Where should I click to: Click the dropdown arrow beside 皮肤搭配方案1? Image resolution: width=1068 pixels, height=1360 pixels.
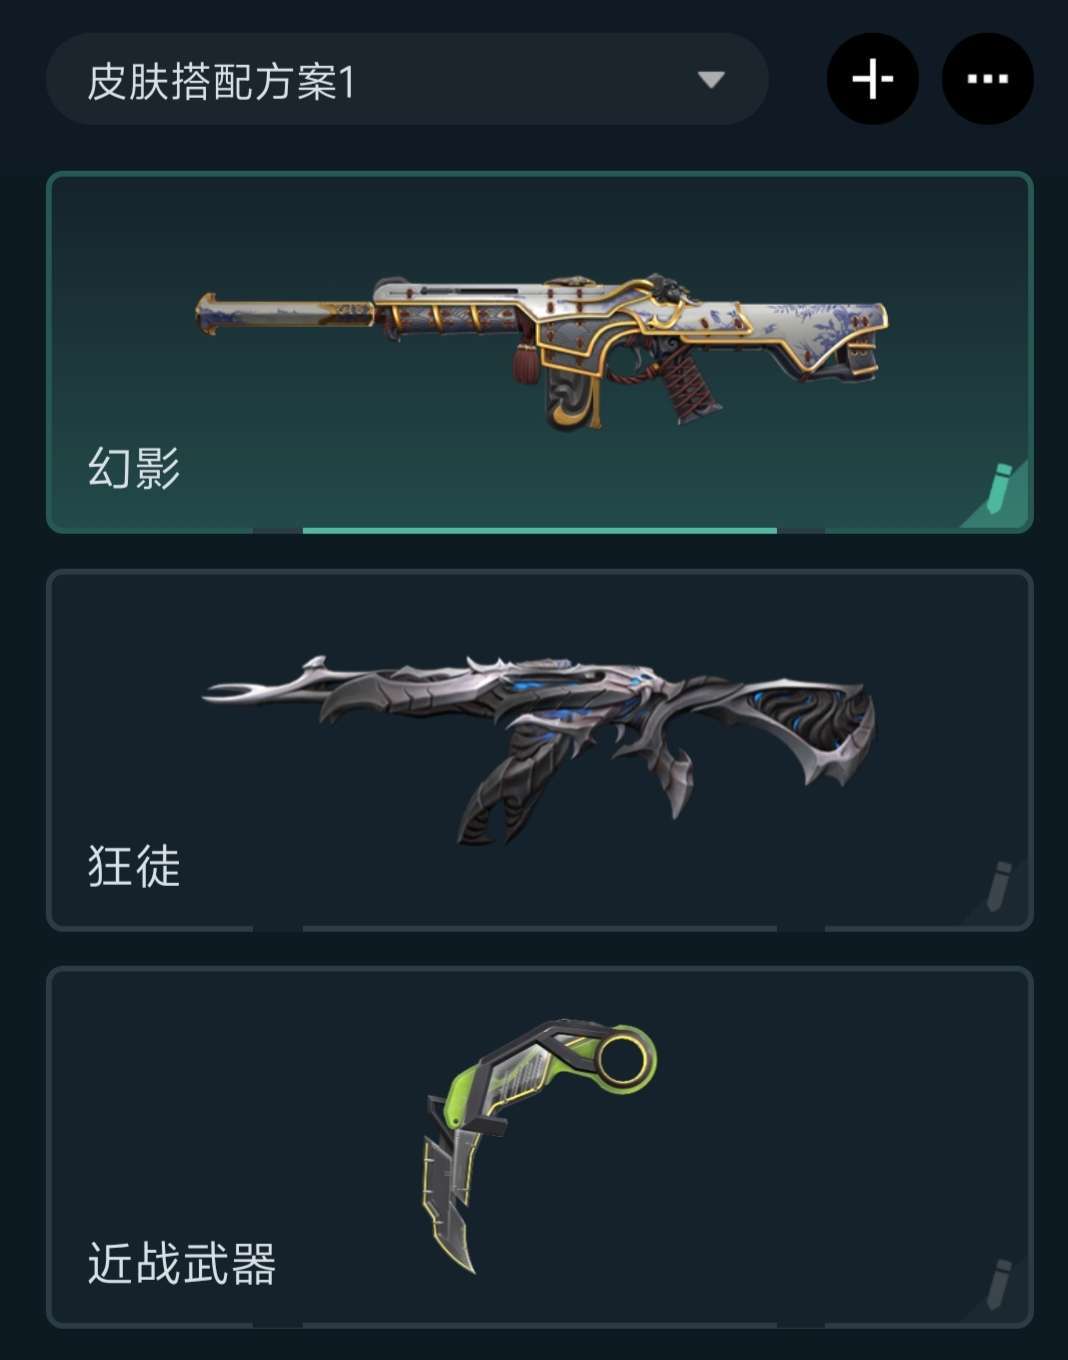coord(711,80)
